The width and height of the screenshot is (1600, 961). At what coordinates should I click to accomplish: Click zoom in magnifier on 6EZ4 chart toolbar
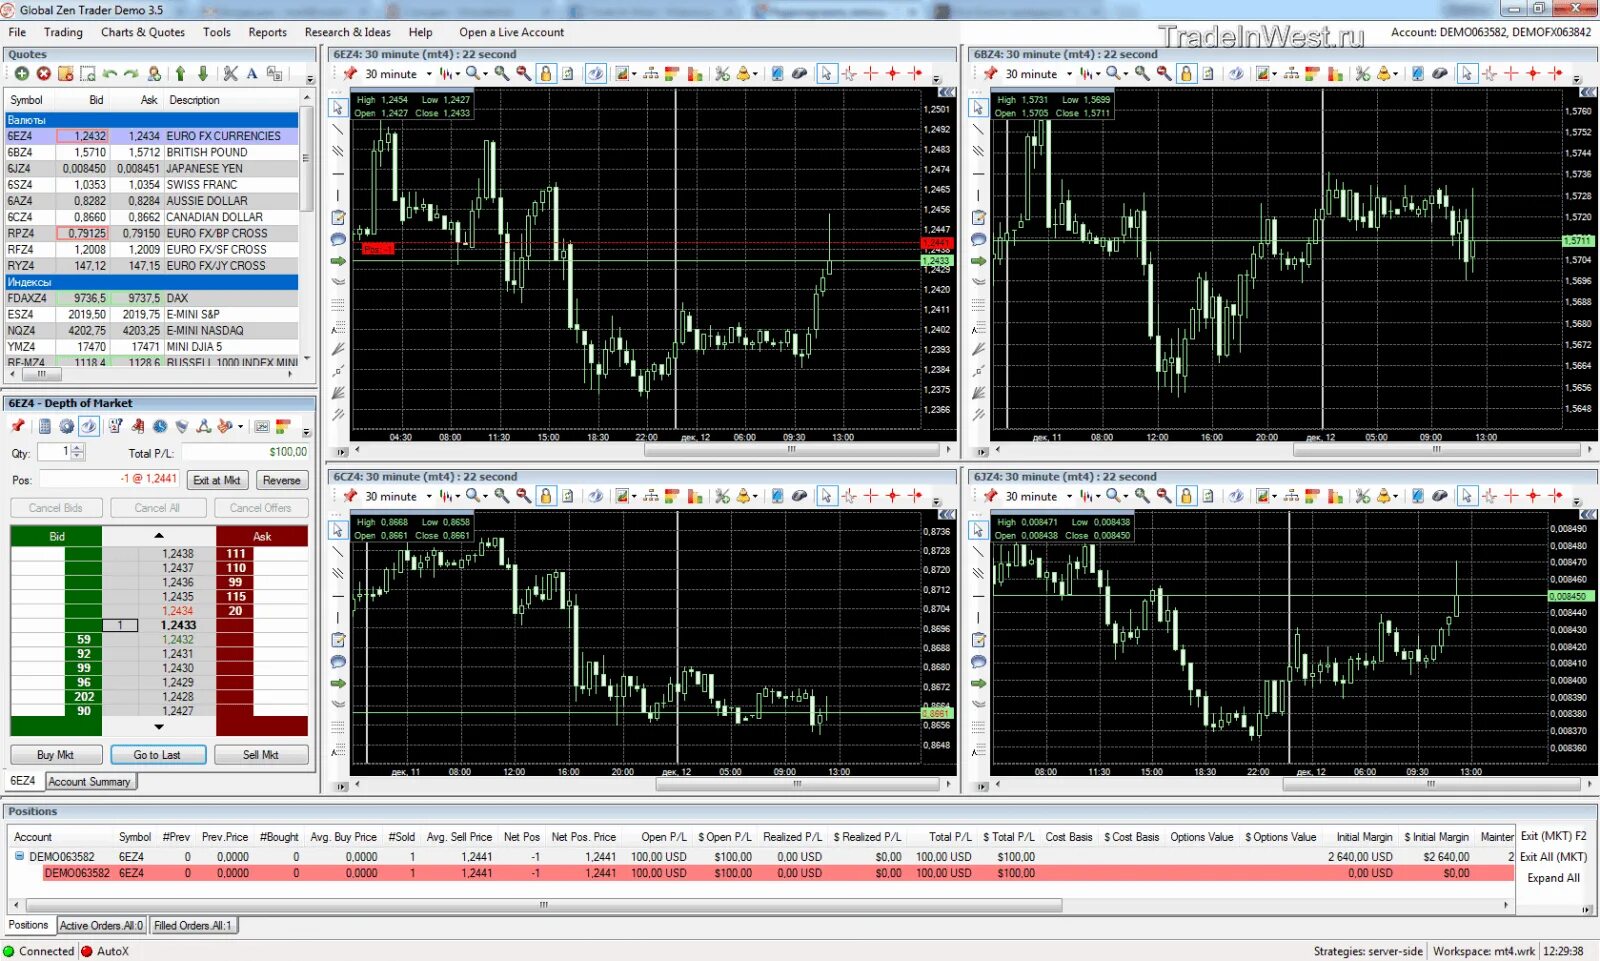point(502,74)
